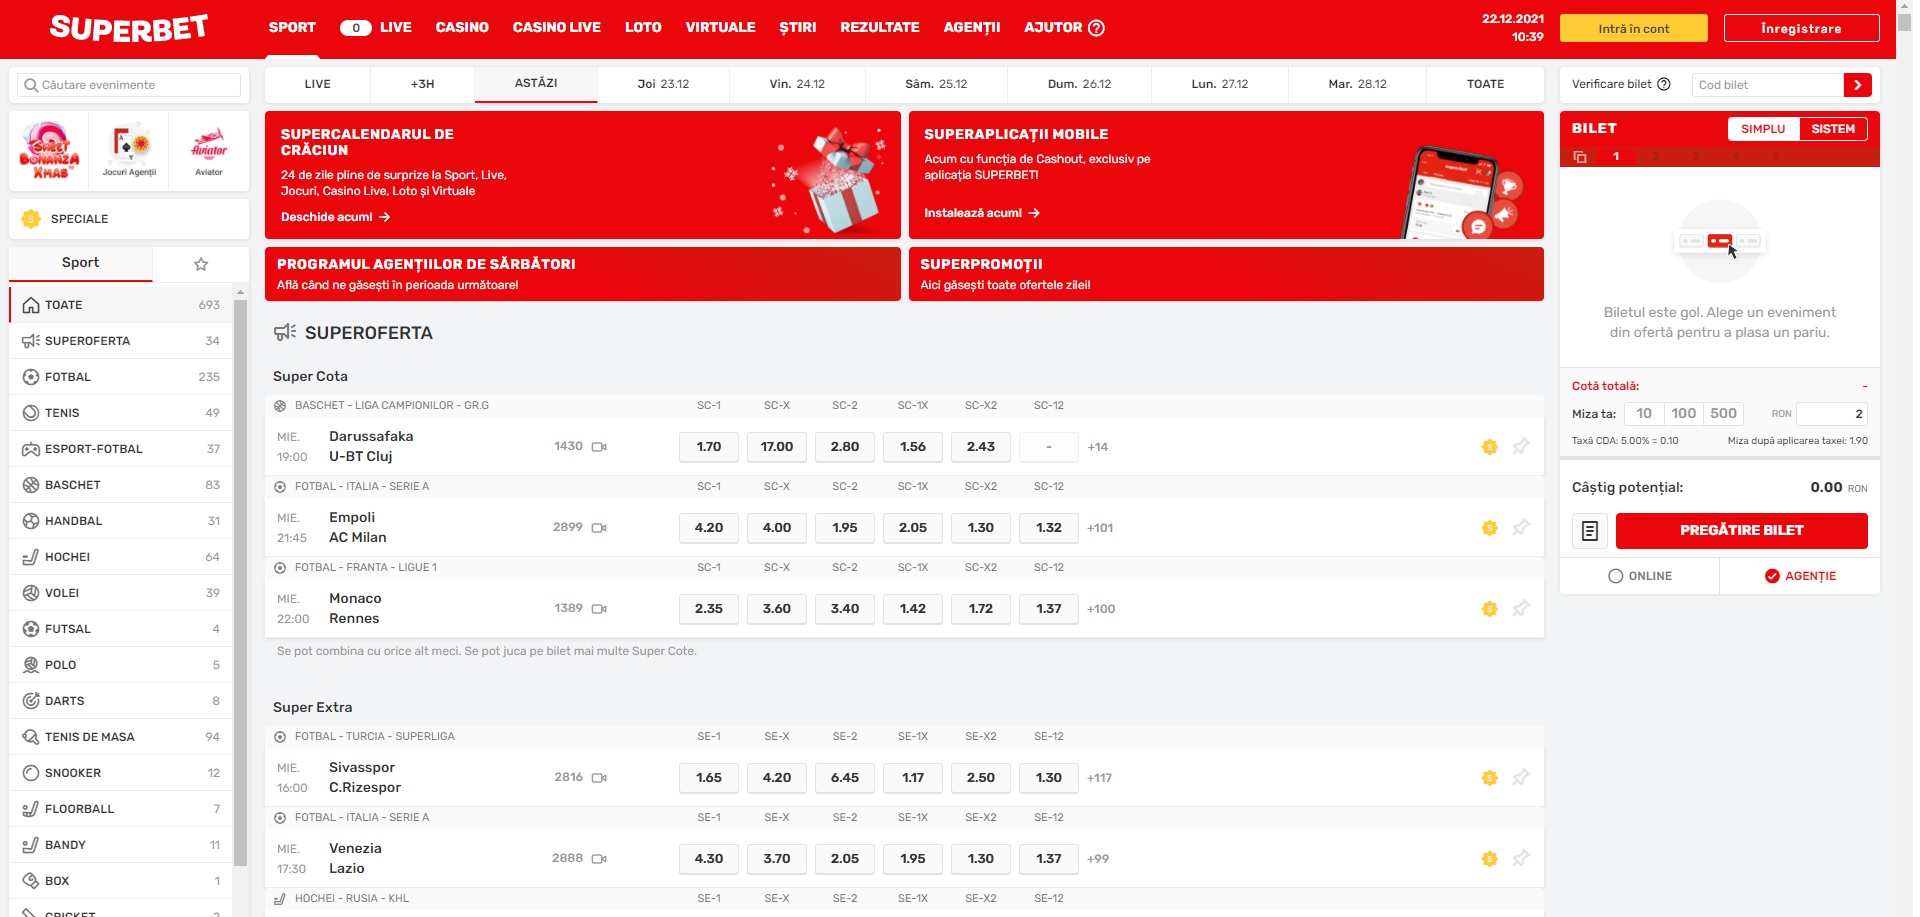The width and height of the screenshot is (1920, 917).
Task: Open live stream icon for Monaco match
Action: 599,609
